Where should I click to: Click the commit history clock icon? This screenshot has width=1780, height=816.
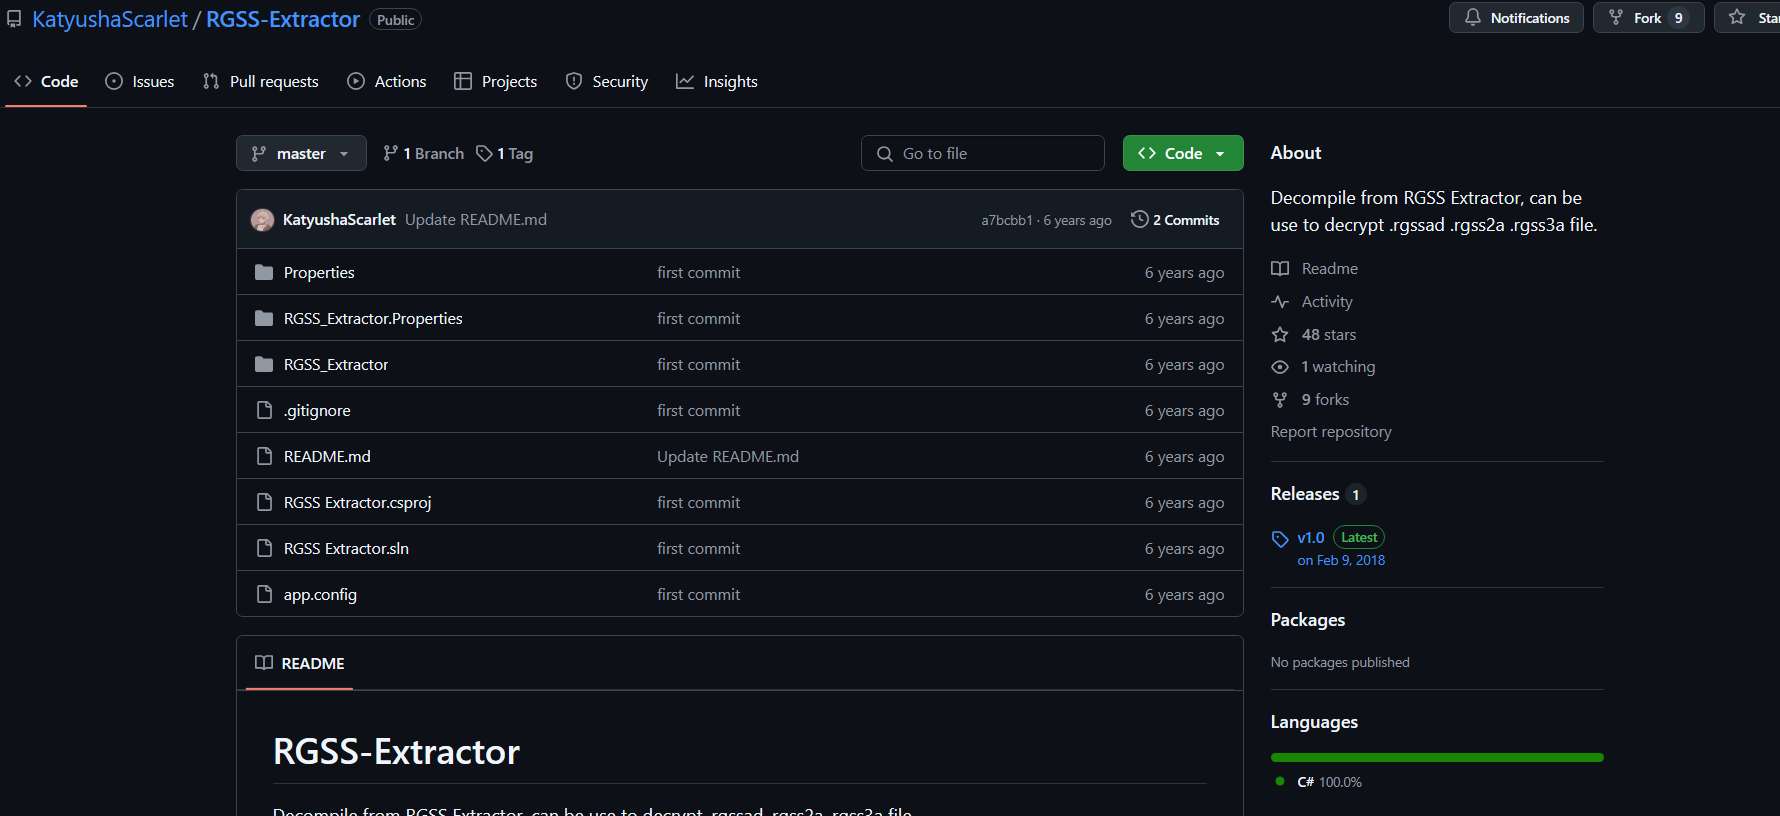pyautogui.click(x=1139, y=220)
